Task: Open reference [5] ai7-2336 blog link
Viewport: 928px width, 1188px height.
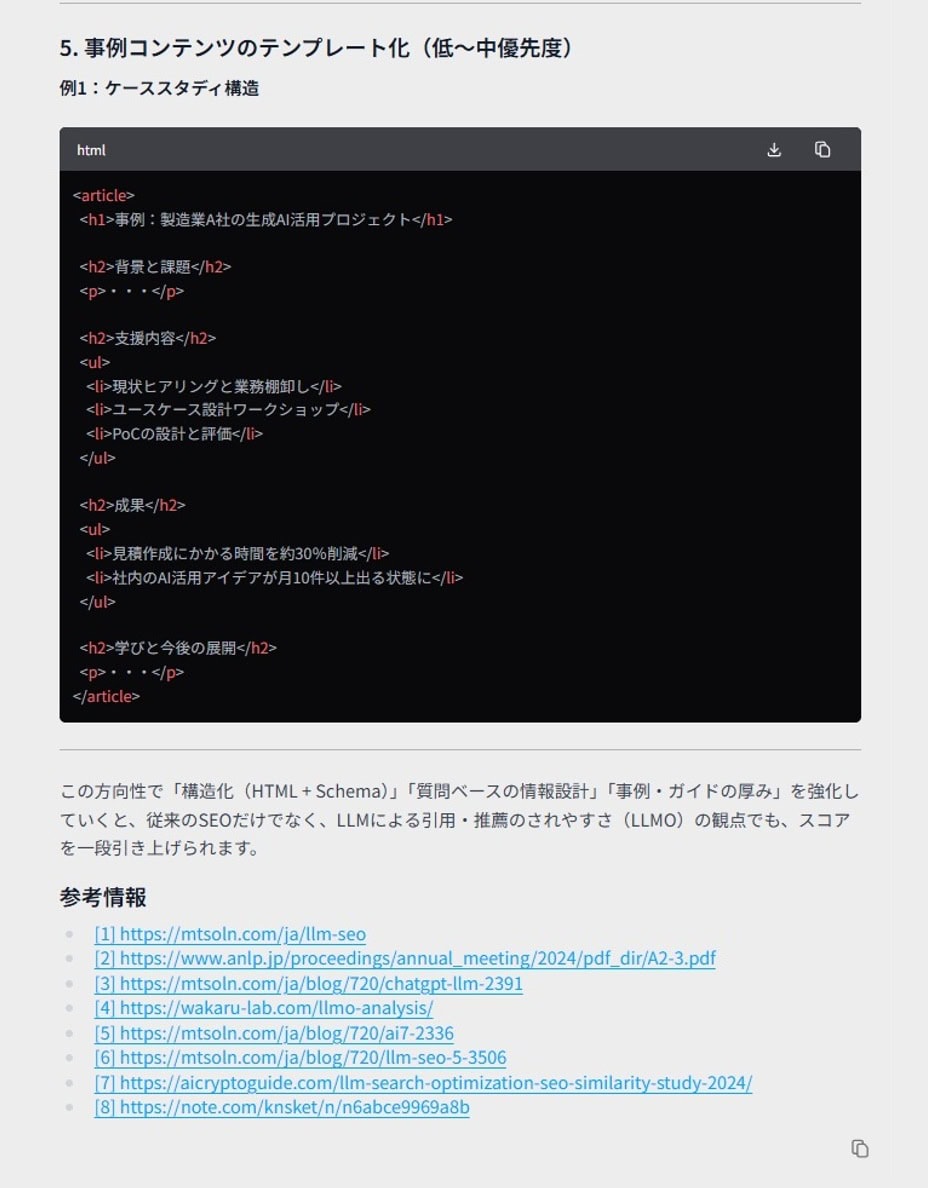Action: 274,1033
